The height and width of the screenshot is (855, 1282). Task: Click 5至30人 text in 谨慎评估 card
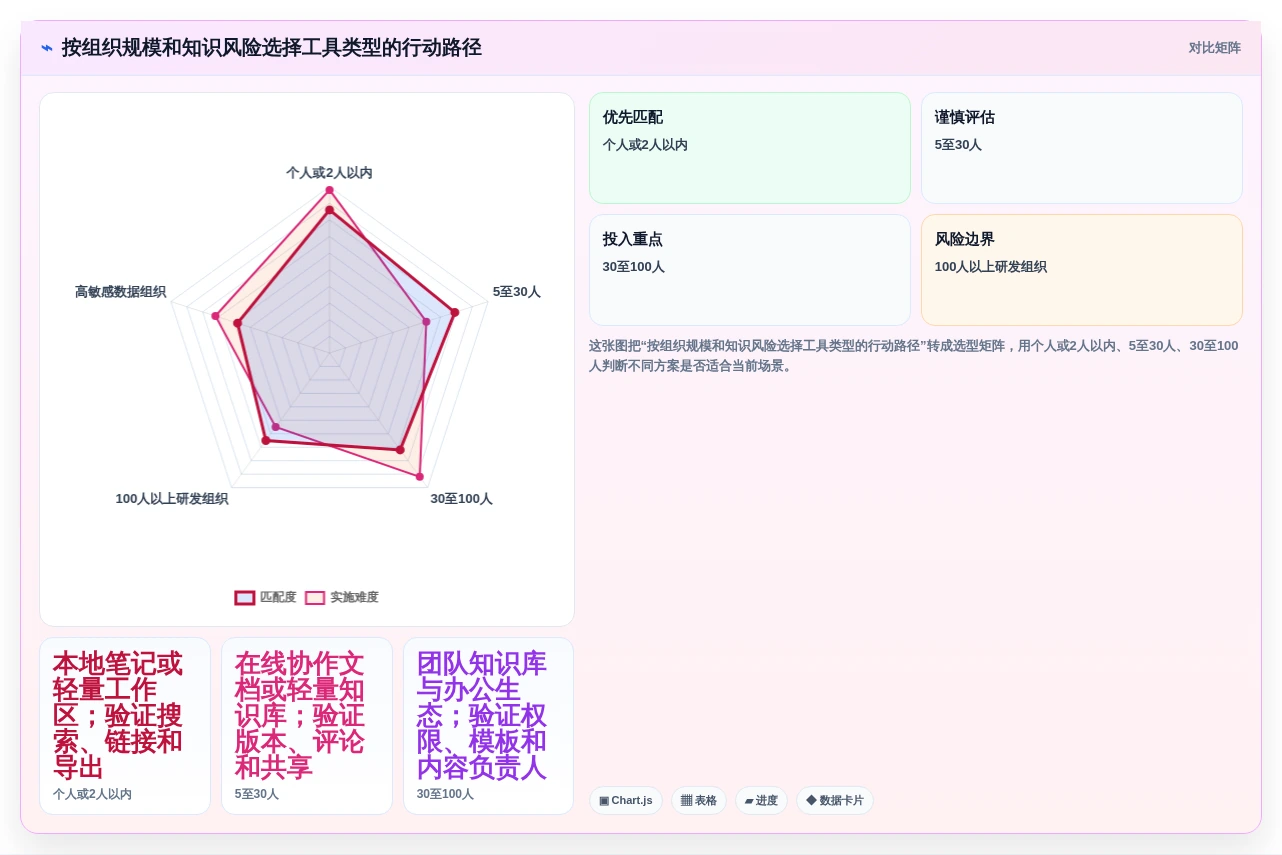958,145
